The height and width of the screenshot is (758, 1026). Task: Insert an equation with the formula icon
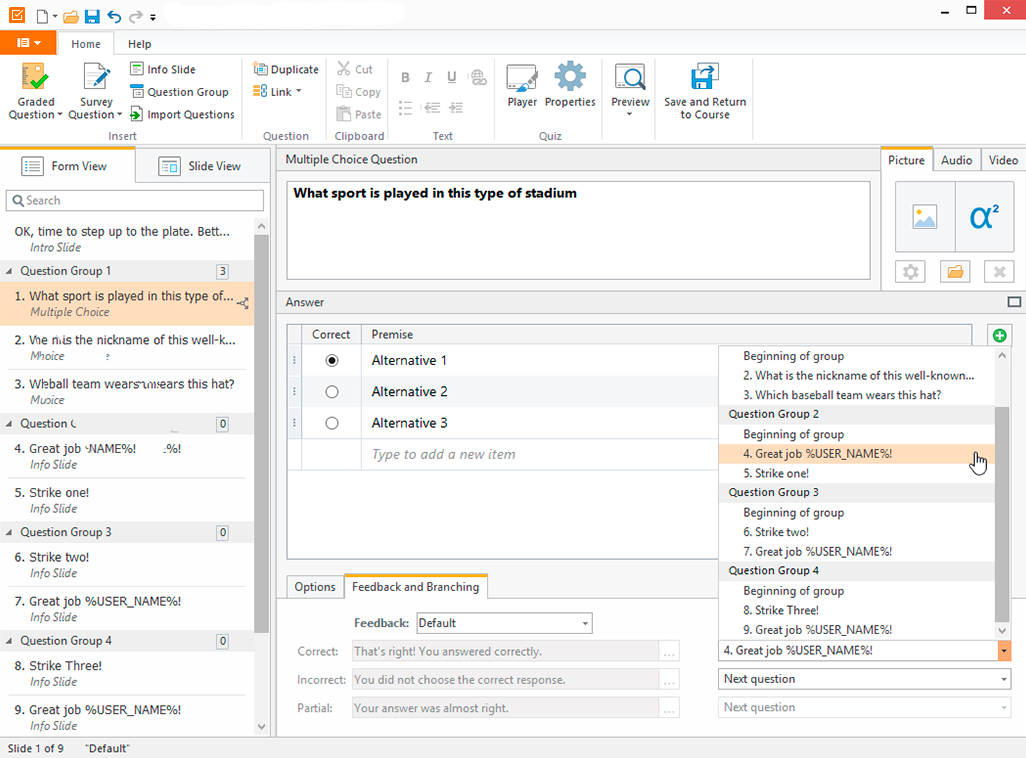pos(984,216)
